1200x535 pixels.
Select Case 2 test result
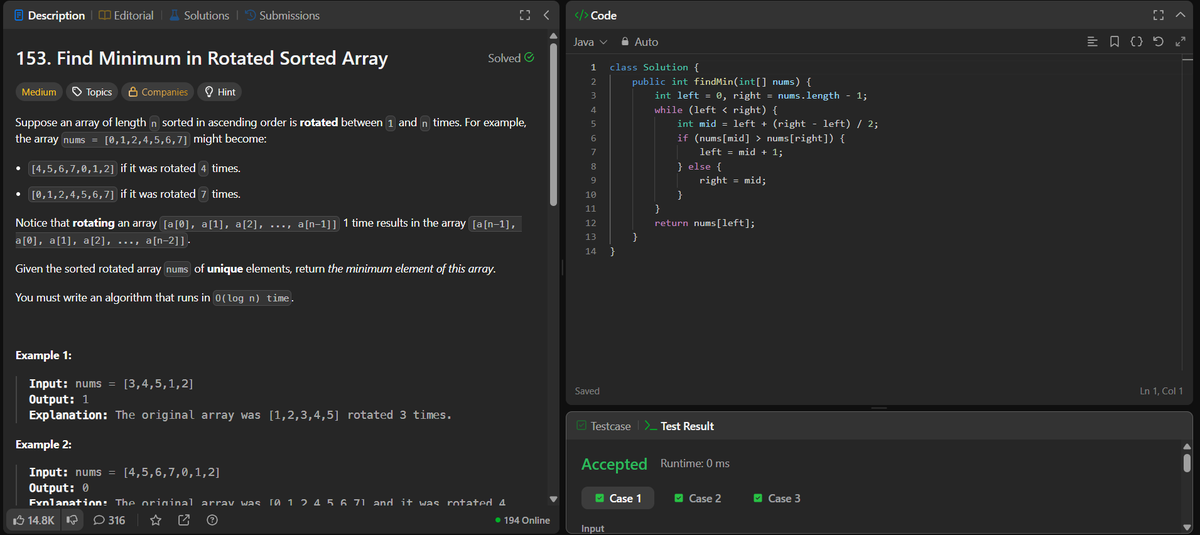tap(698, 498)
